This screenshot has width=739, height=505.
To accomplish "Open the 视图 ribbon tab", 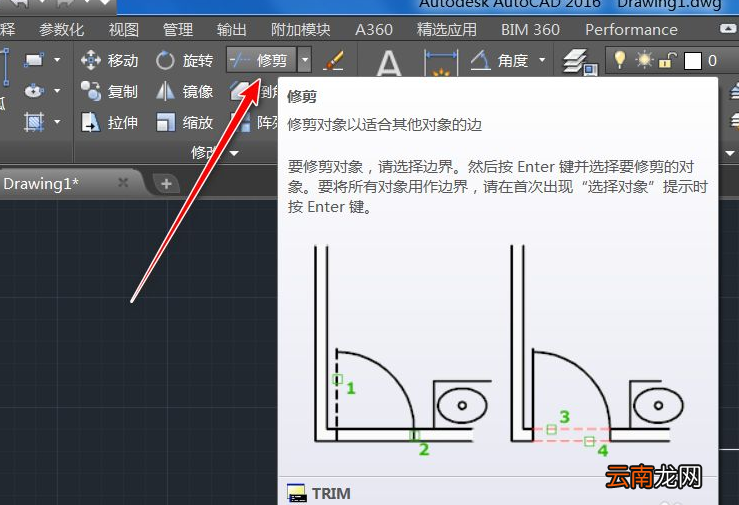I will pyautogui.click(x=124, y=30).
